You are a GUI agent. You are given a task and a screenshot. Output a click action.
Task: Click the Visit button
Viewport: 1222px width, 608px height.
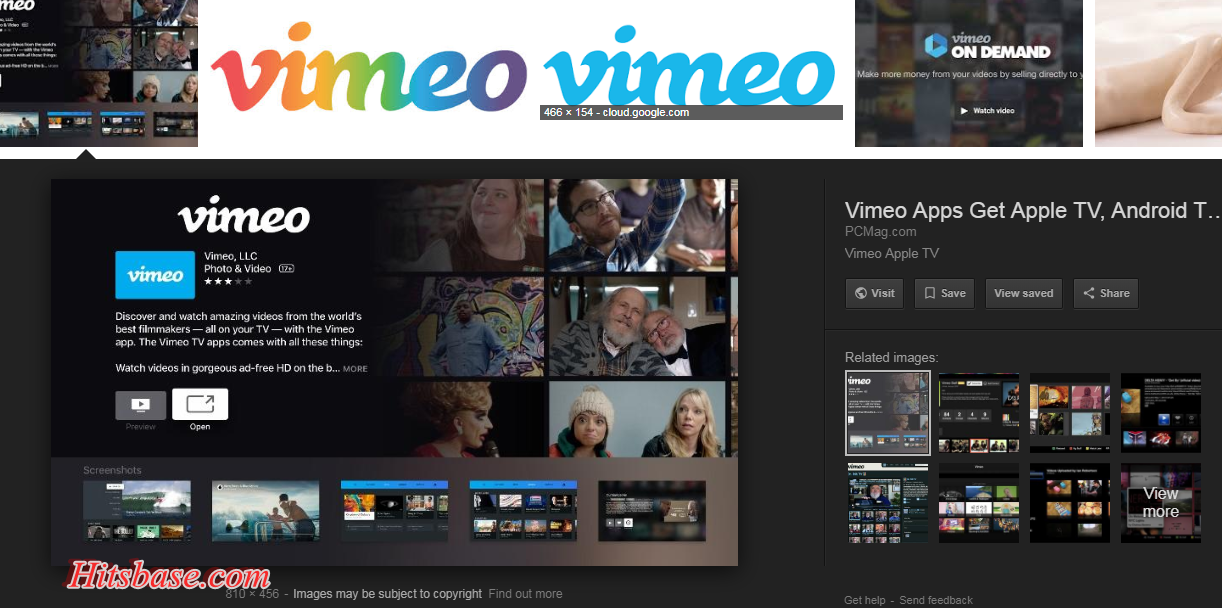874,293
